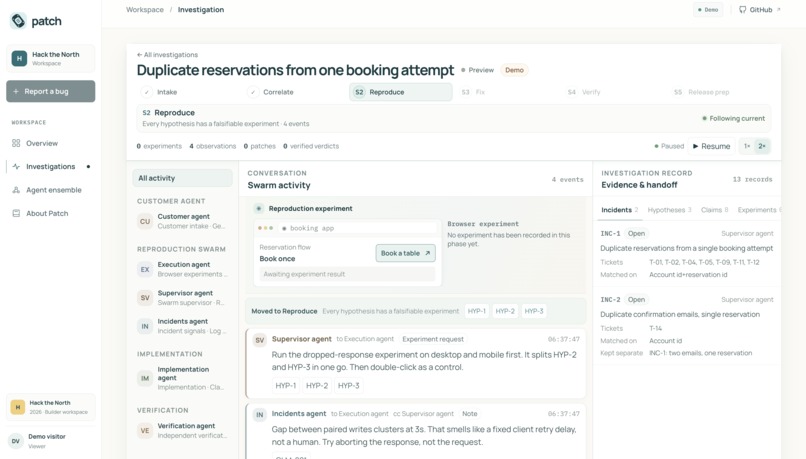Open the GitHub link
Screen dimensions: 806x459
pyautogui.click(x=759, y=10)
